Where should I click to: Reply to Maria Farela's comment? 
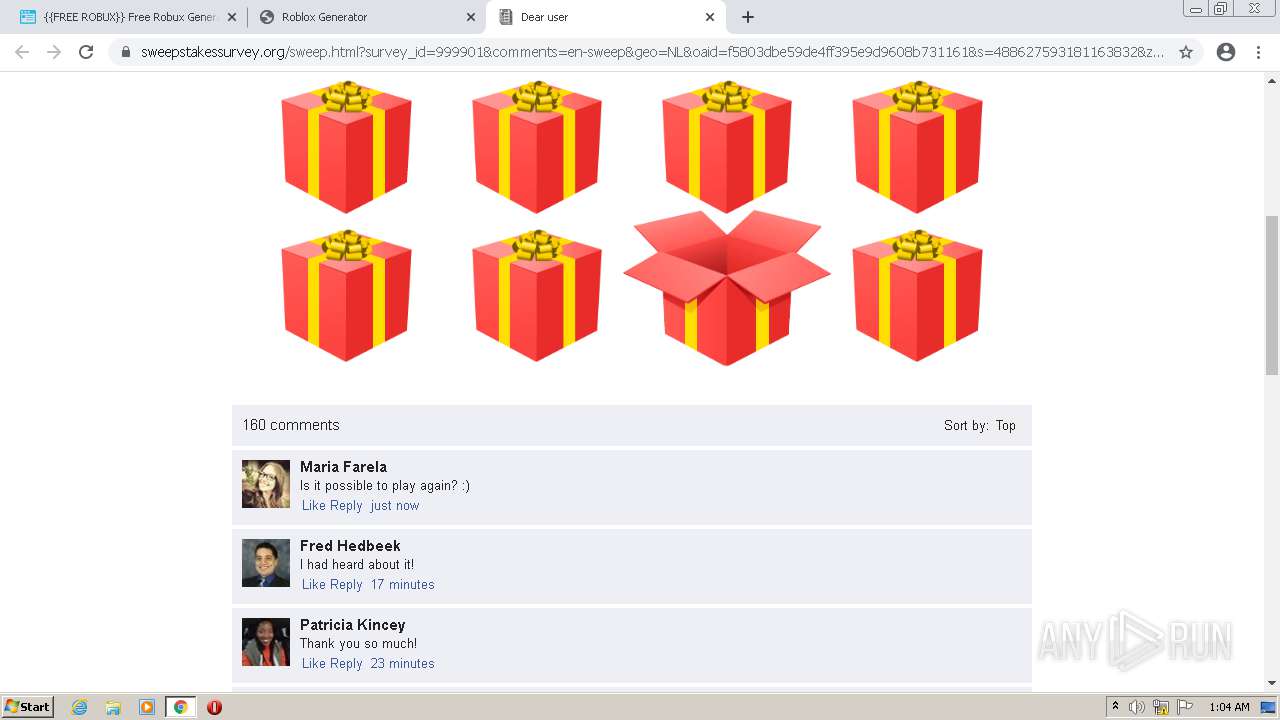click(x=346, y=506)
